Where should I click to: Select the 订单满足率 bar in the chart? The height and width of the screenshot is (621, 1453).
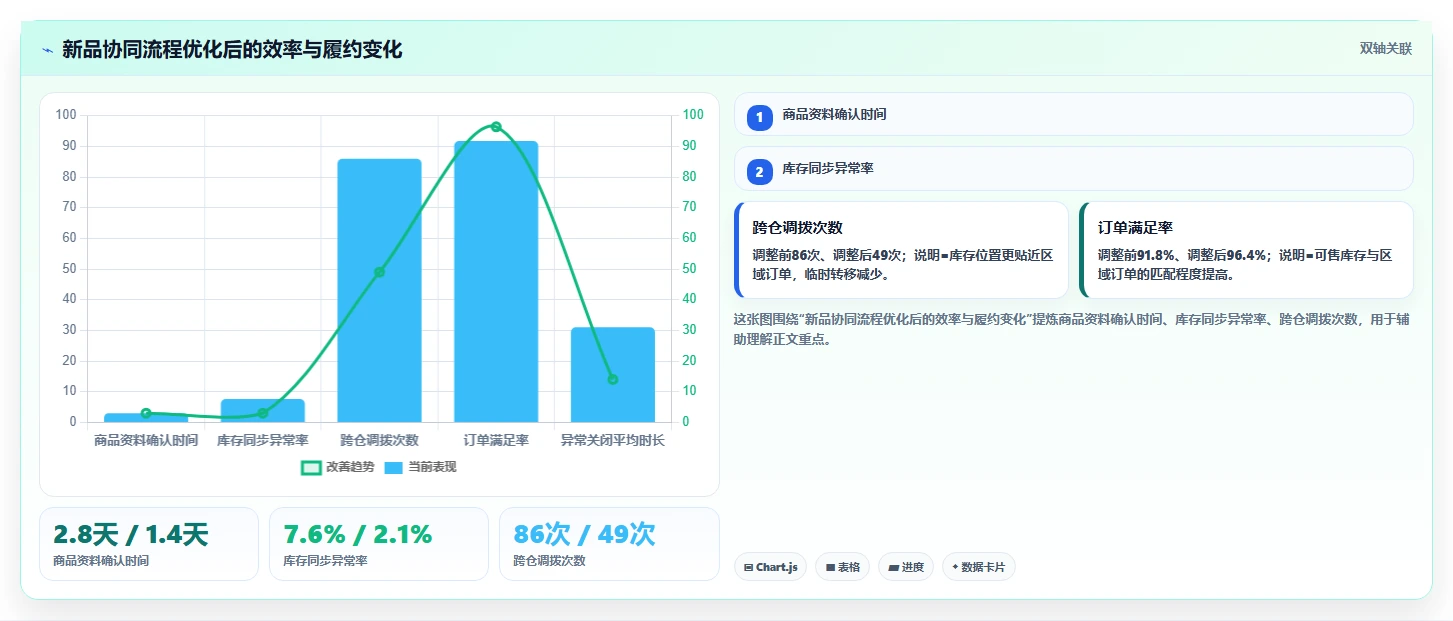click(x=496, y=281)
